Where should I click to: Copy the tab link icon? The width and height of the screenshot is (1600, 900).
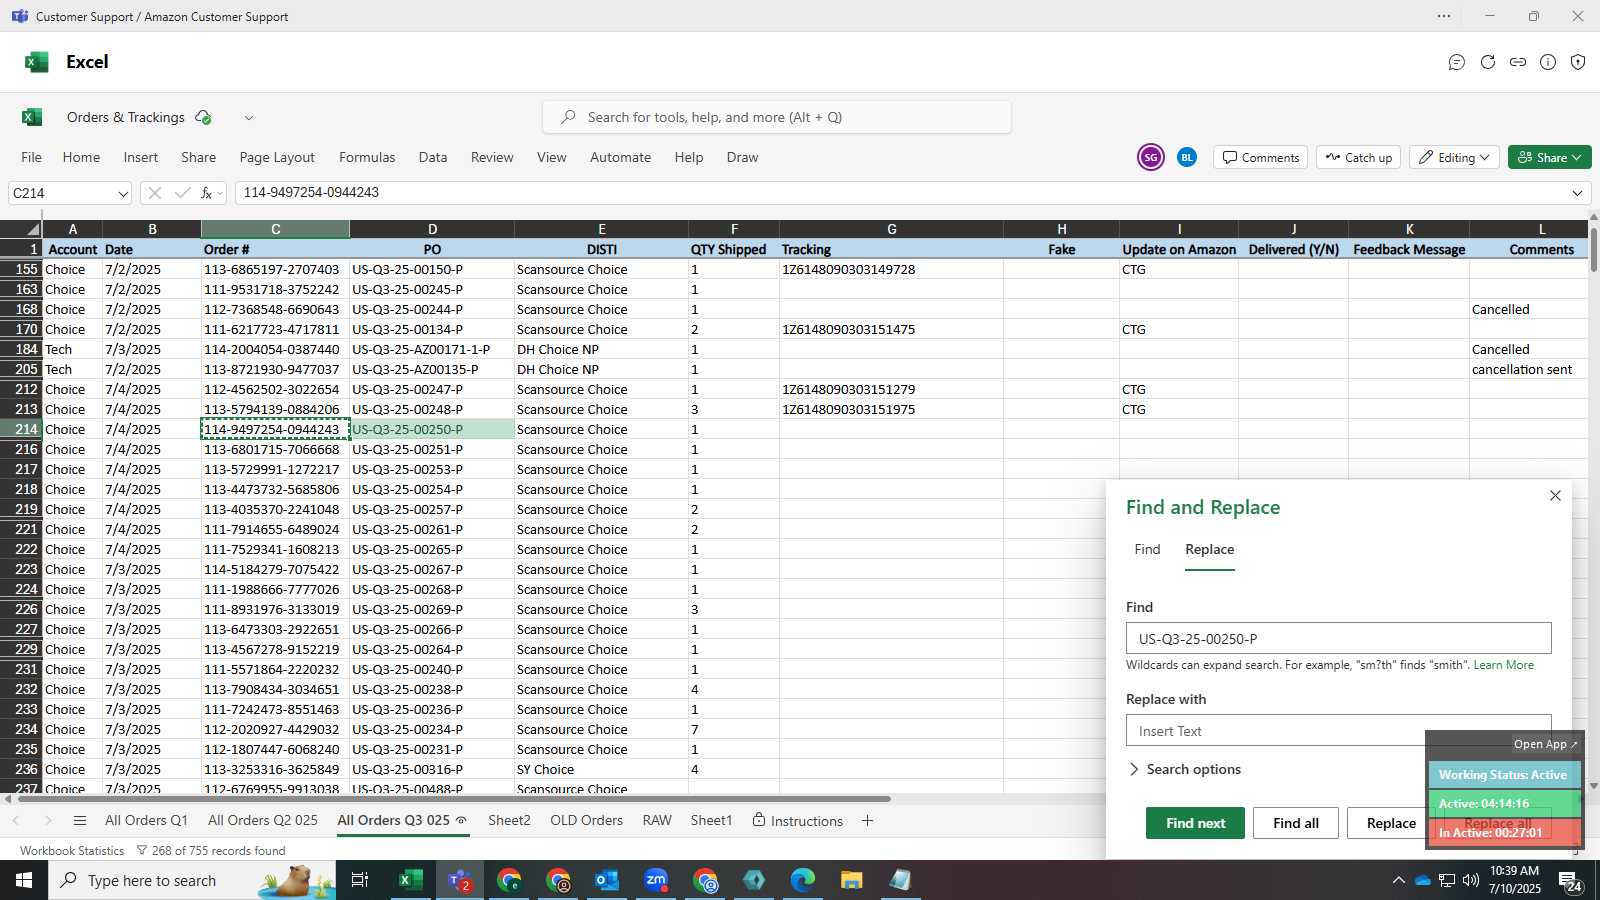(1518, 62)
